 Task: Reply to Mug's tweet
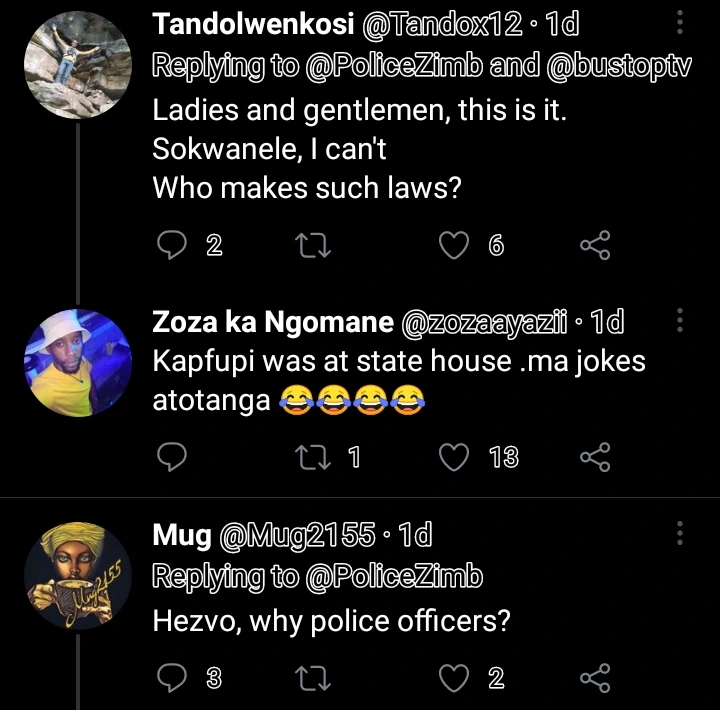(174, 679)
